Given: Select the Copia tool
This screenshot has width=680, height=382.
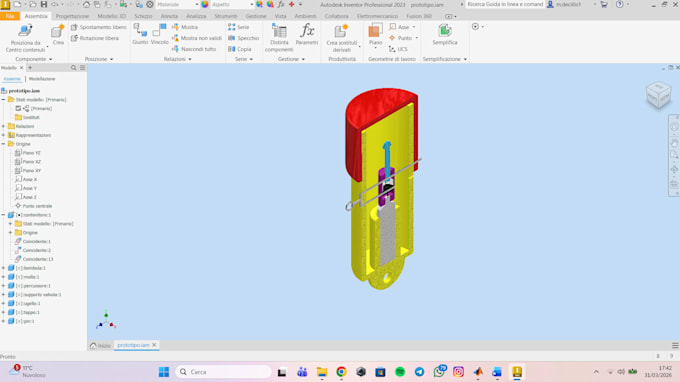Looking at the screenshot, I should [x=239, y=49].
